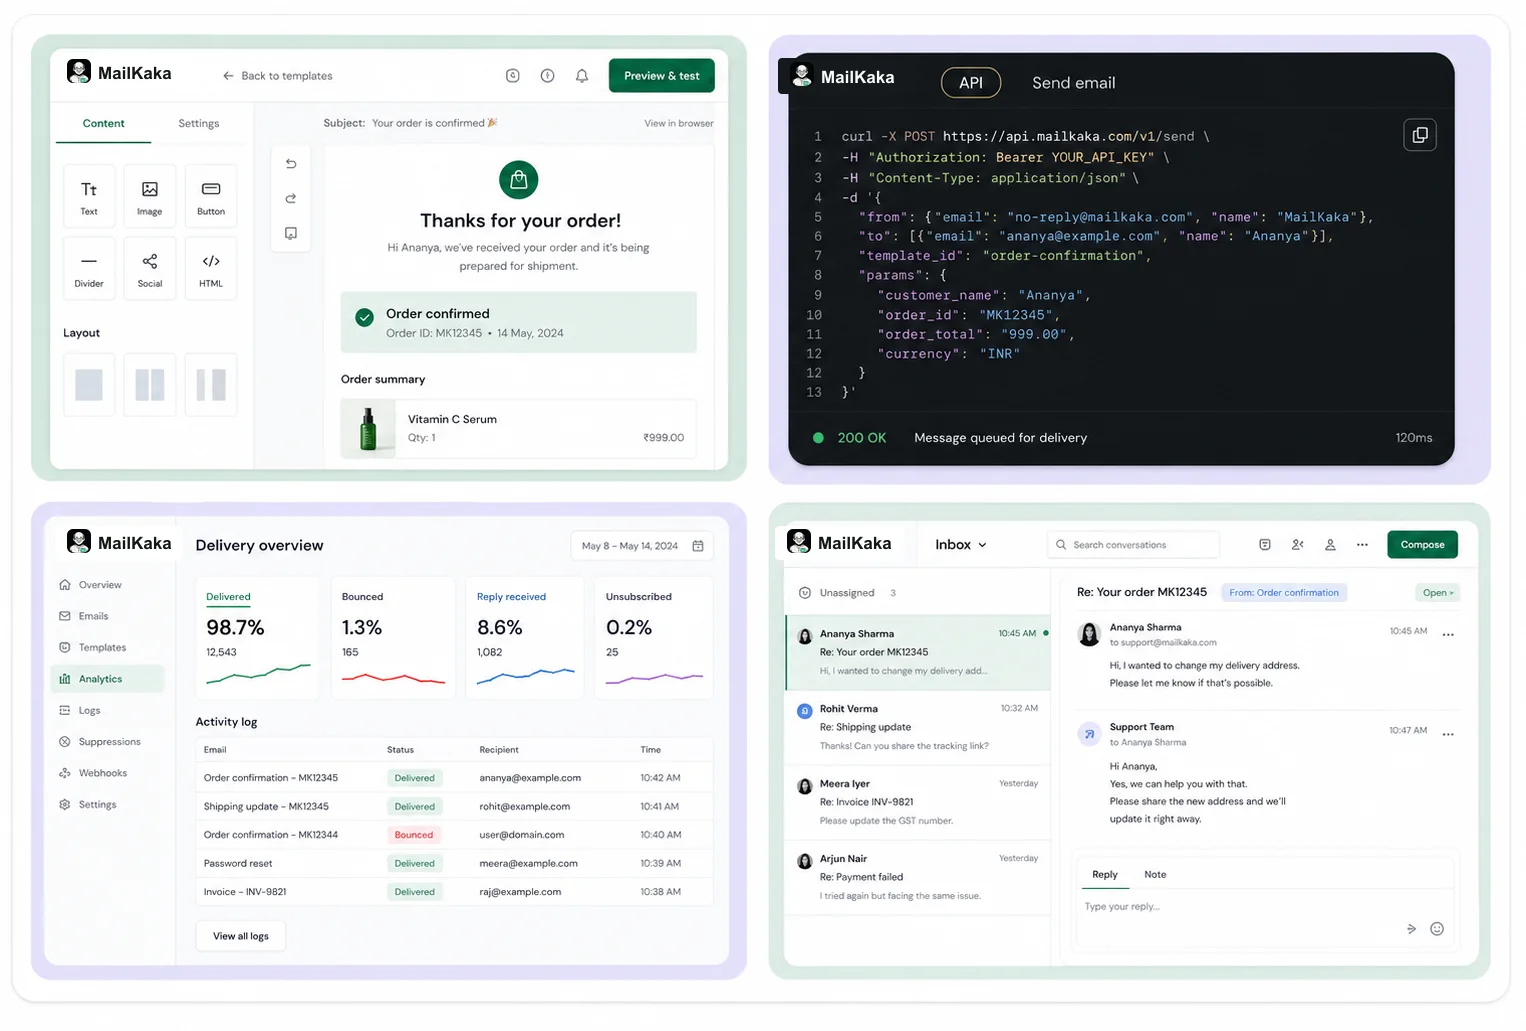Image resolution: width=1526 pixels, height=1031 pixels.
Task: Copy the curl code snippet
Action: click(x=1420, y=135)
